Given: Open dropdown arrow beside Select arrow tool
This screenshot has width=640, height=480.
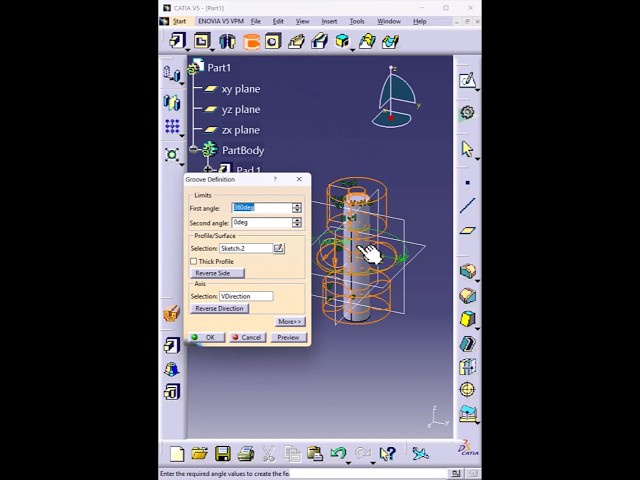Looking at the screenshot, I should point(477,159).
